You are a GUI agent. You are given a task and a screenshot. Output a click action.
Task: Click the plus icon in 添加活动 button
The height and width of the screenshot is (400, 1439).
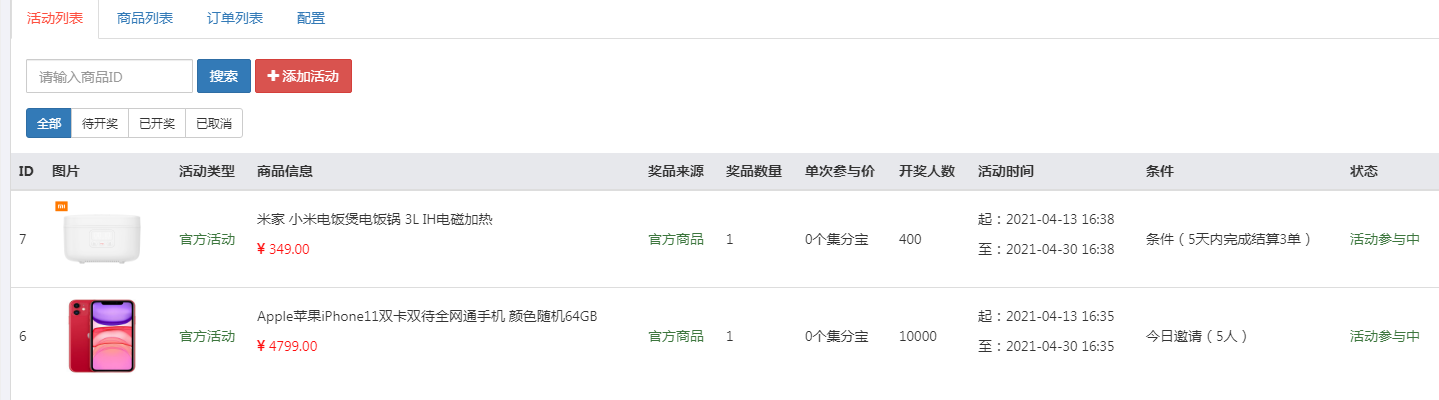pos(272,76)
